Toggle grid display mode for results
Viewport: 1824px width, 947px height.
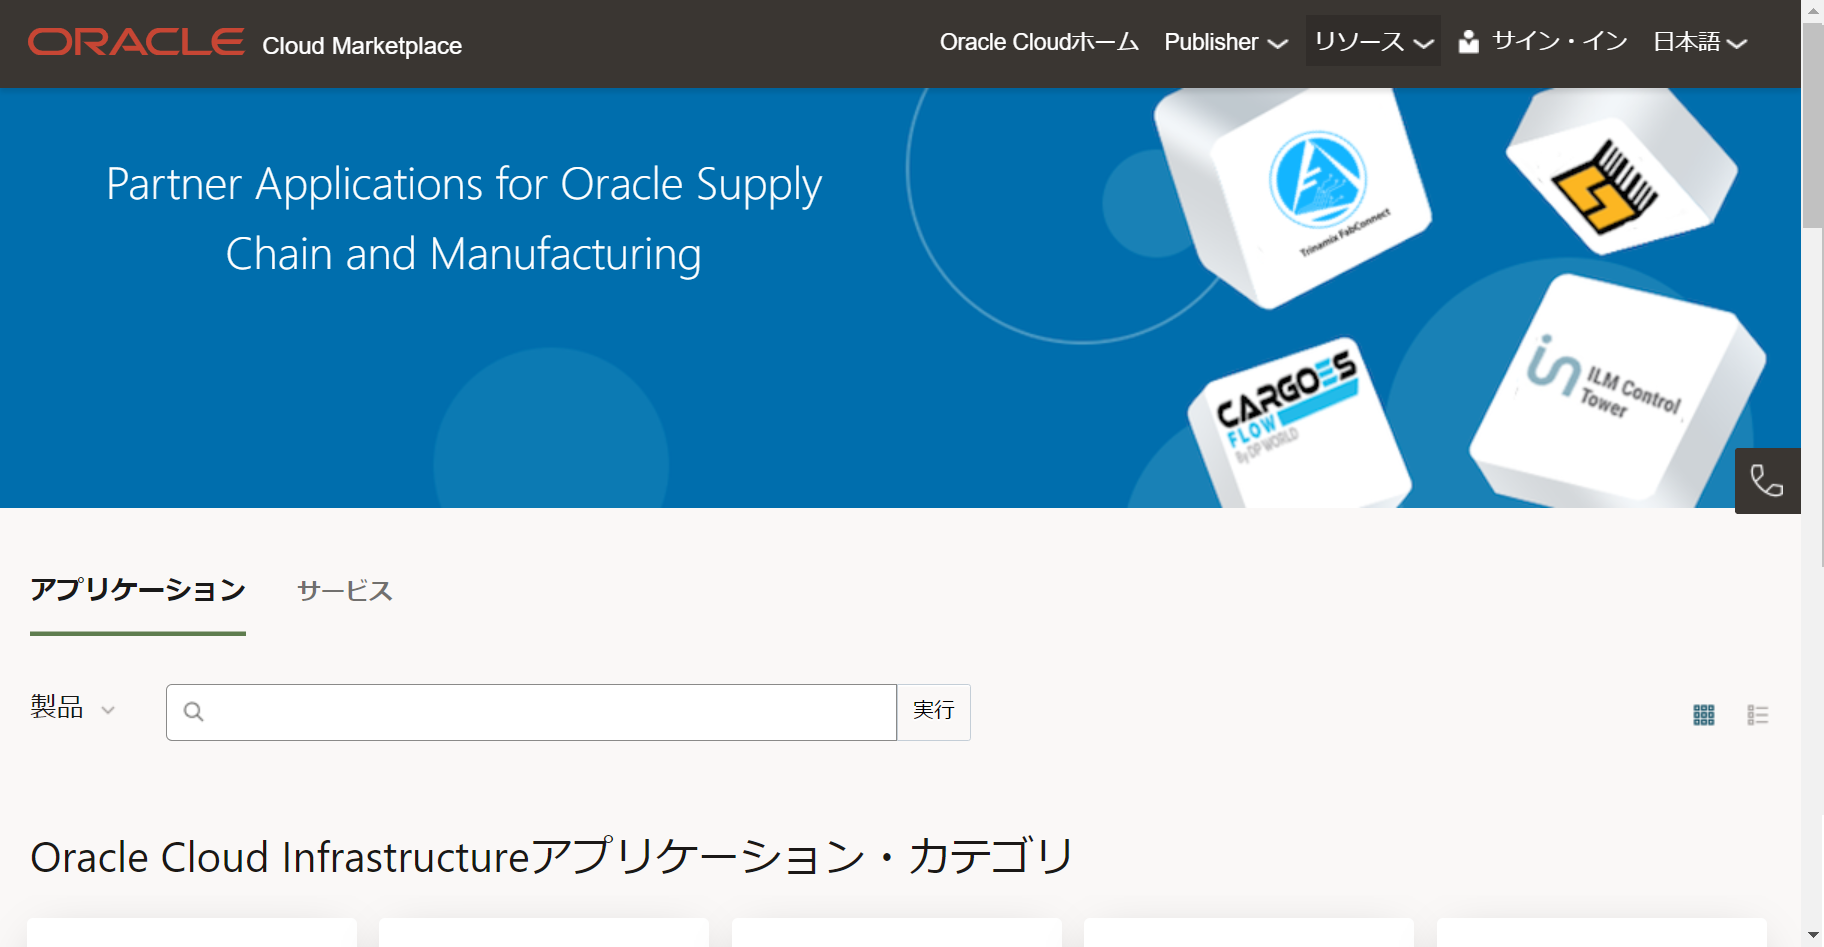pos(1704,714)
